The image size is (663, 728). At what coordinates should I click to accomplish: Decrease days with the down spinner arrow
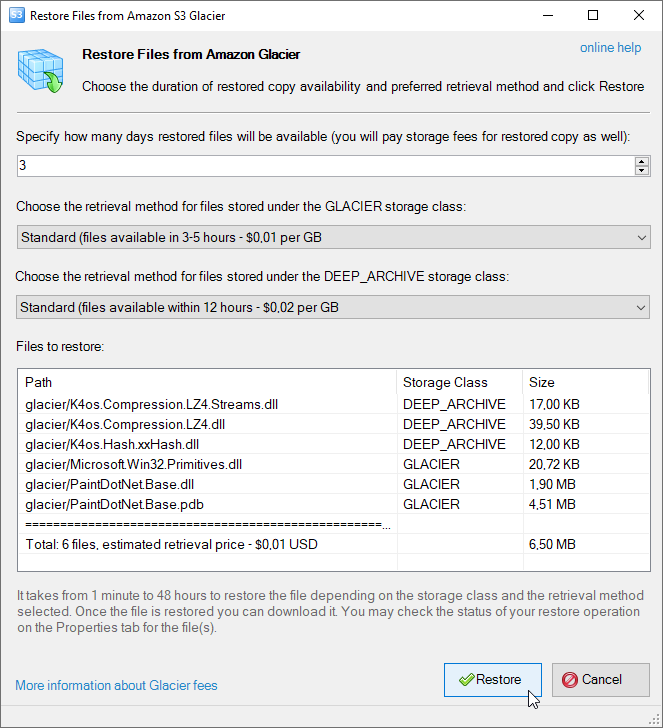click(x=642, y=170)
